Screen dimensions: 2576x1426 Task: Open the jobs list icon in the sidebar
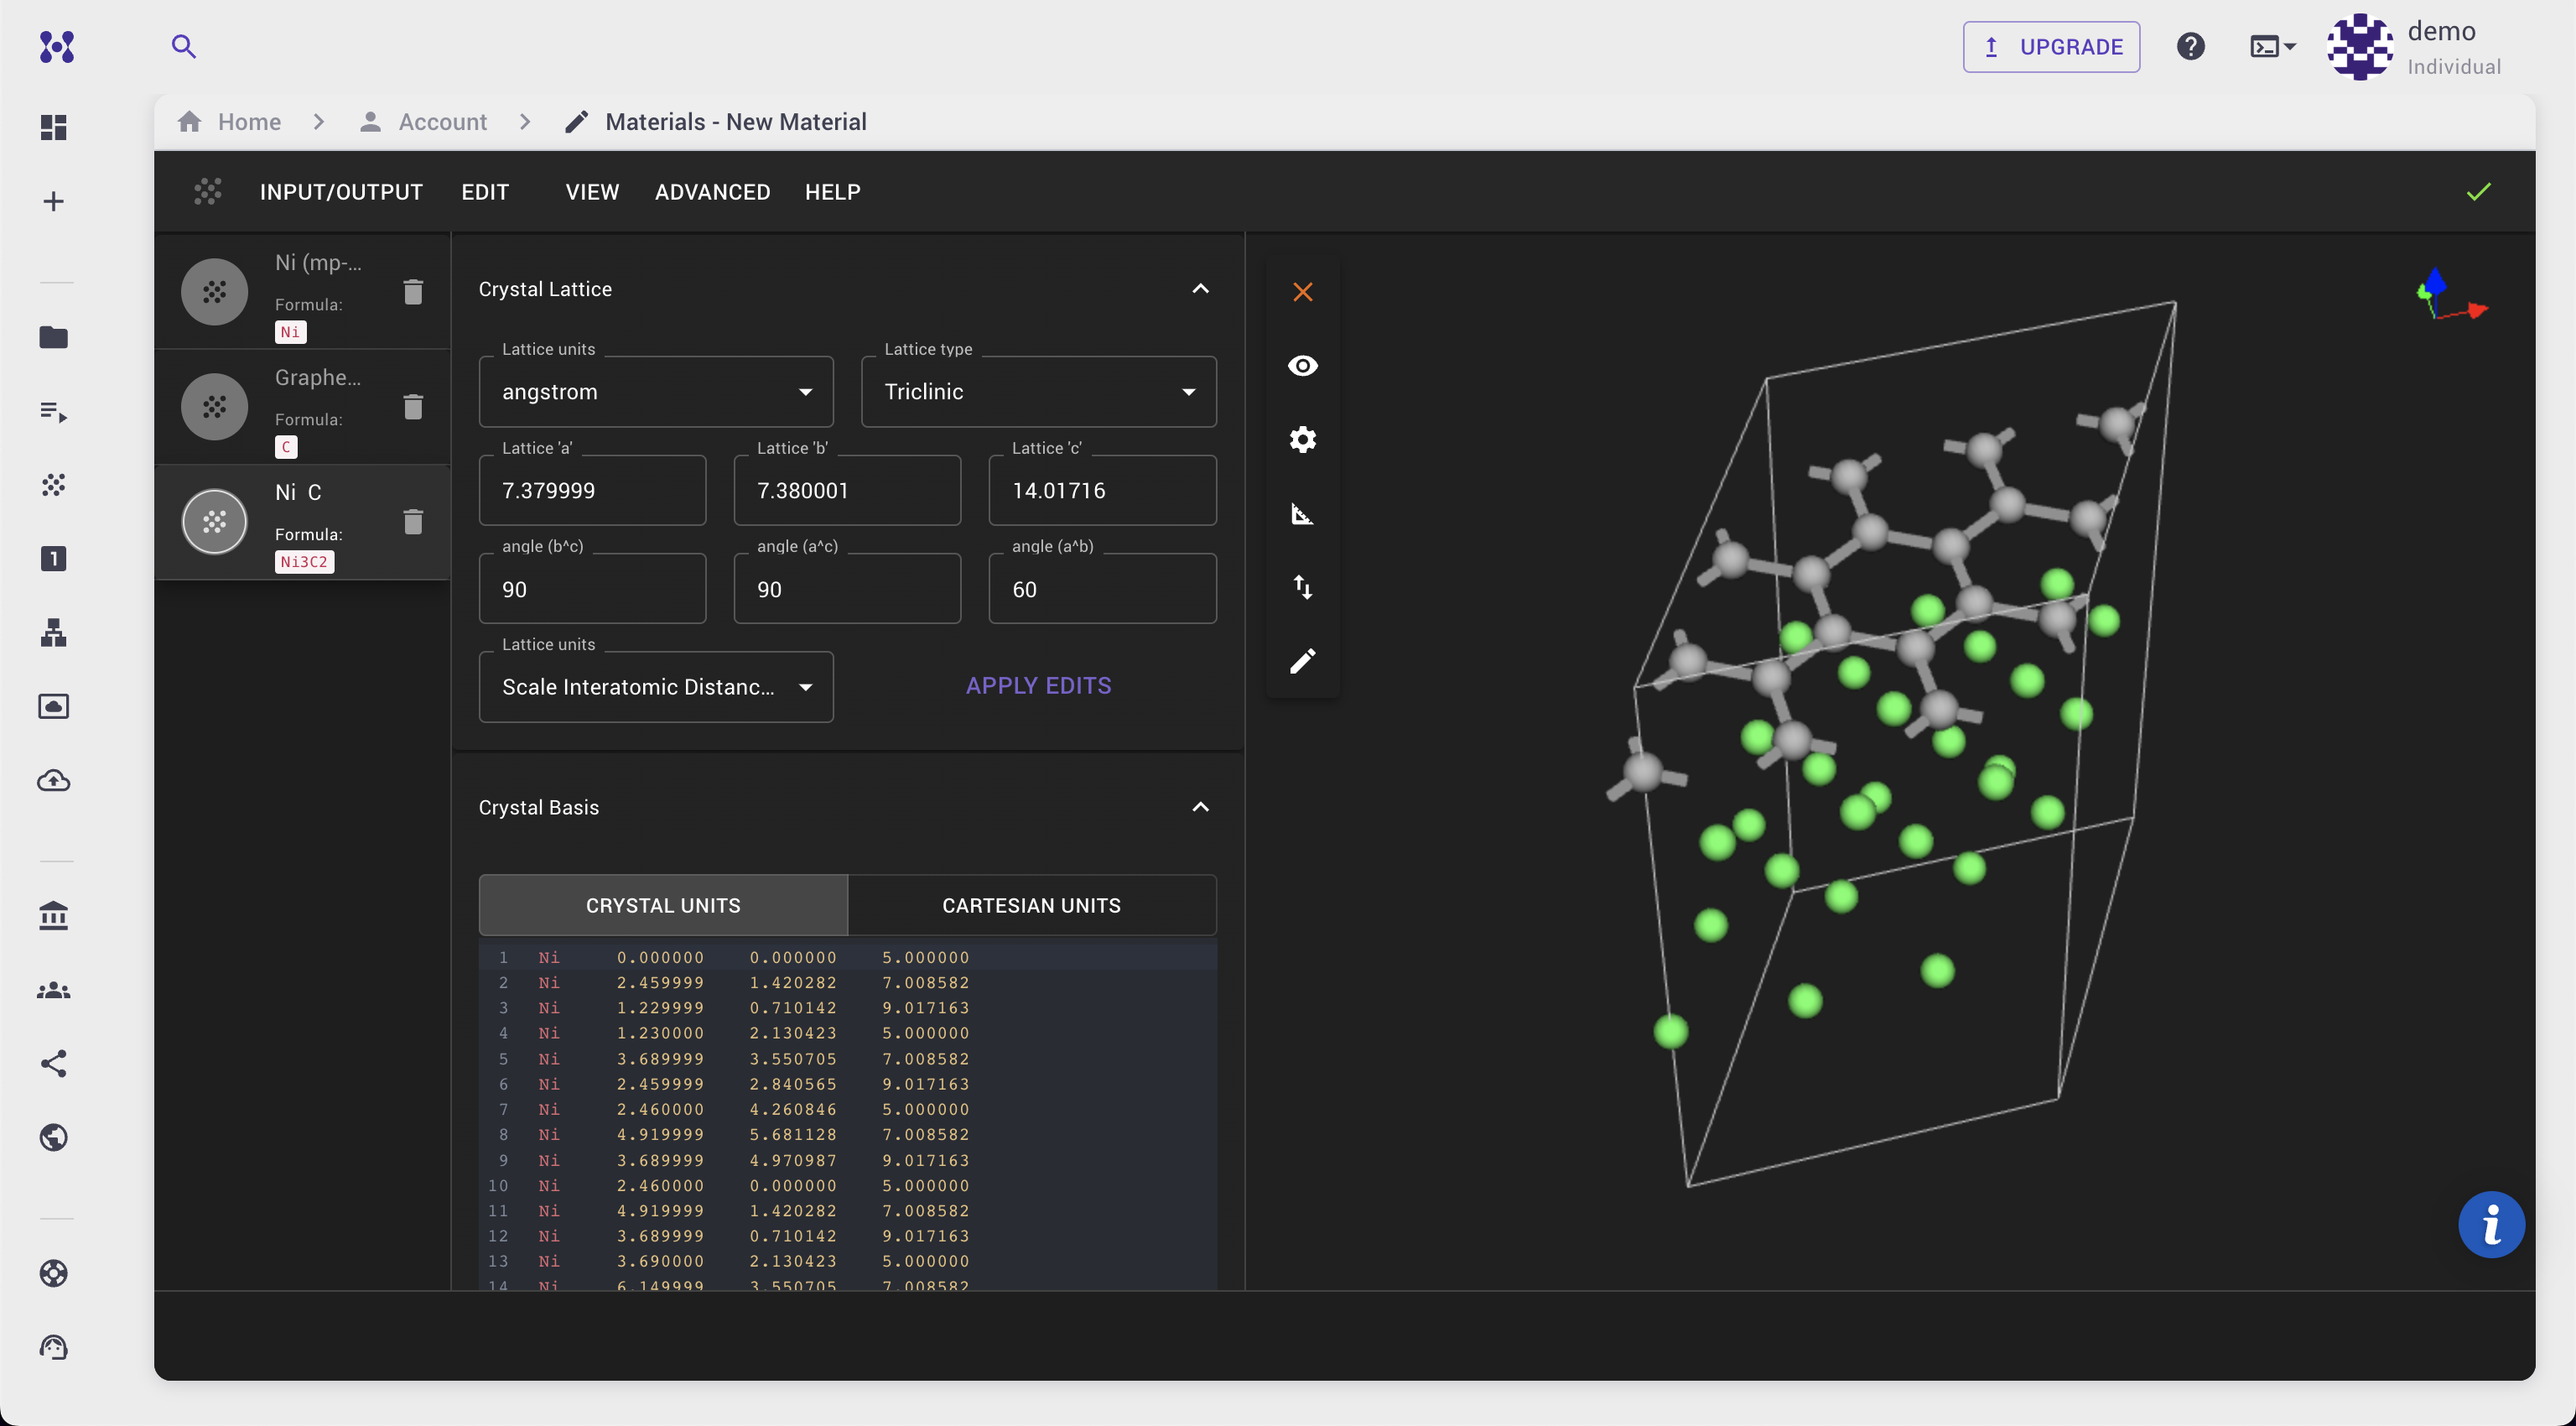(53, 411)
